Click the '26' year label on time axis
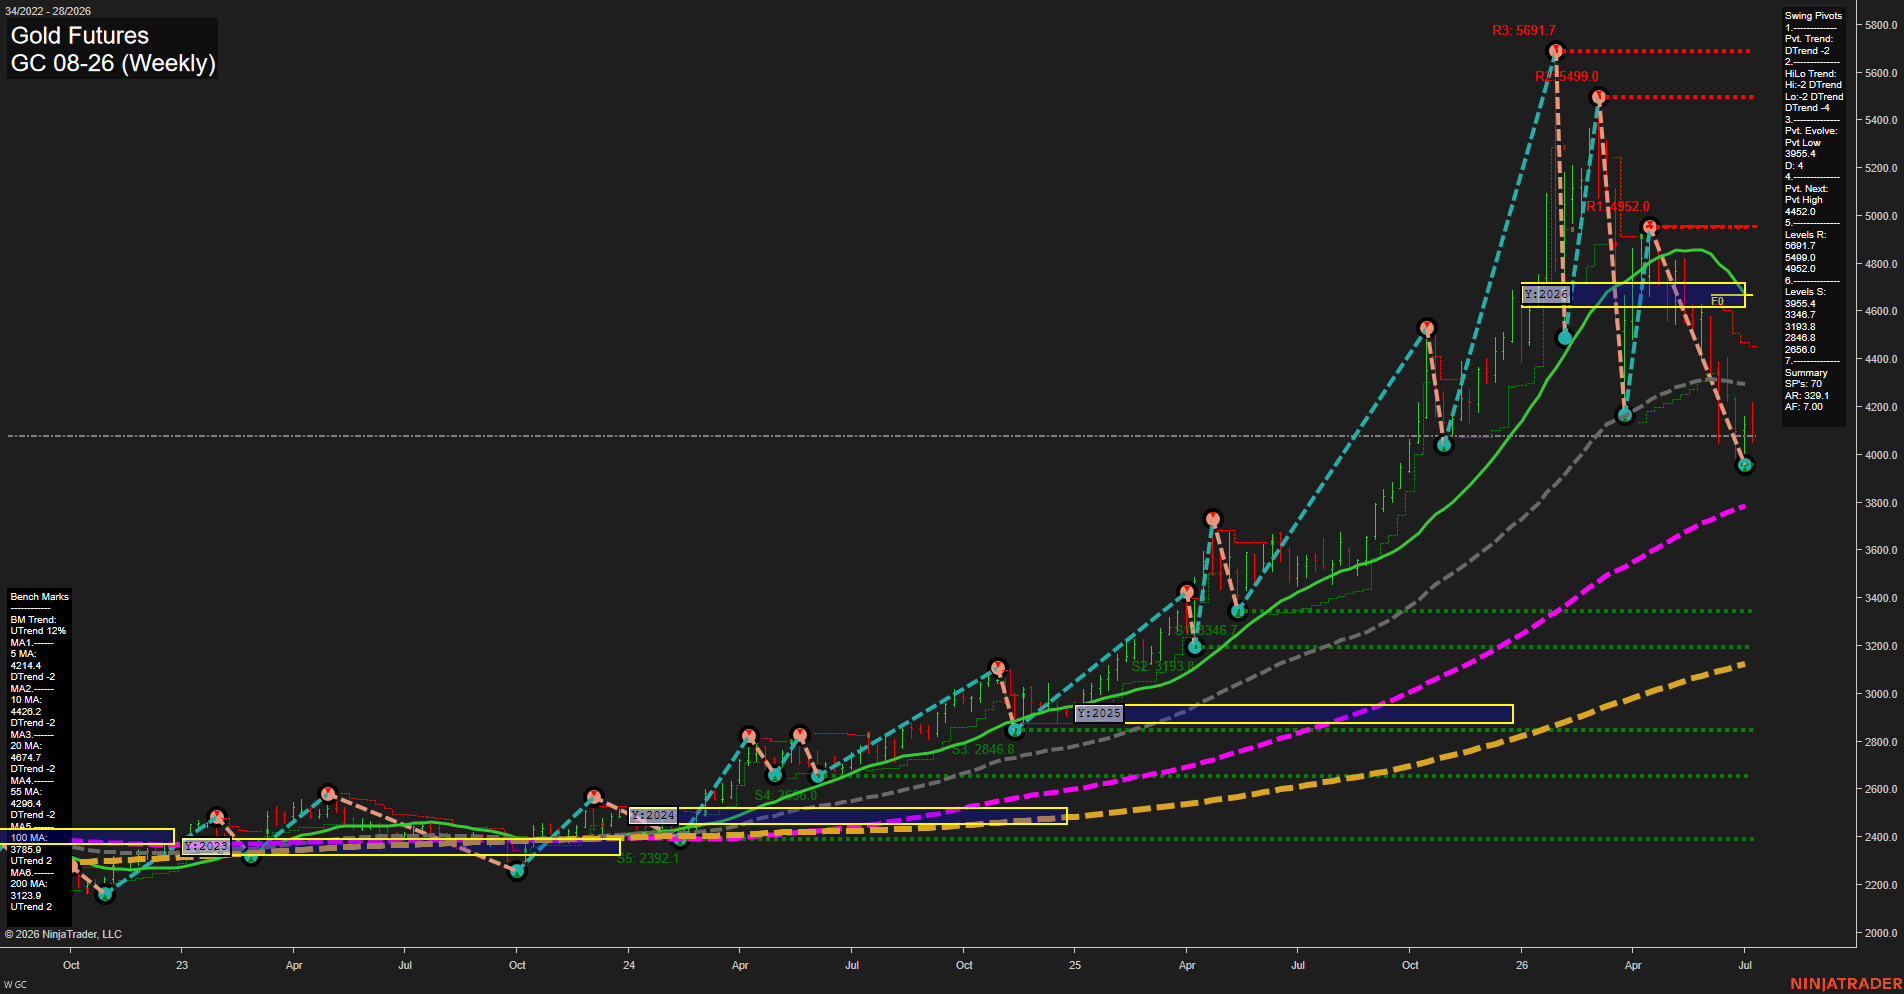Screen dimensions: 1904x994 [x=1522, y=965]
